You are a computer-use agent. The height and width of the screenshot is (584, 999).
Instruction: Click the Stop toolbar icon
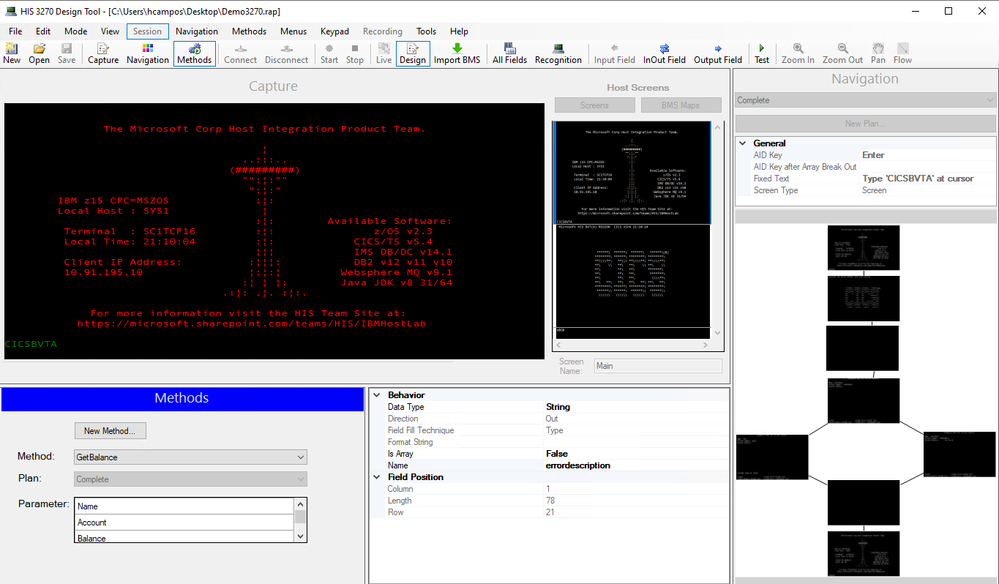point(355,53)
